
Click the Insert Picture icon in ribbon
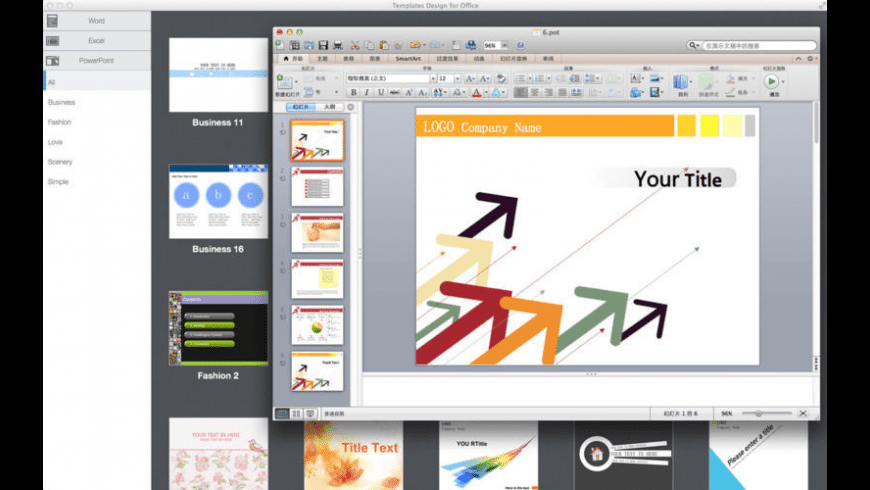655,79
